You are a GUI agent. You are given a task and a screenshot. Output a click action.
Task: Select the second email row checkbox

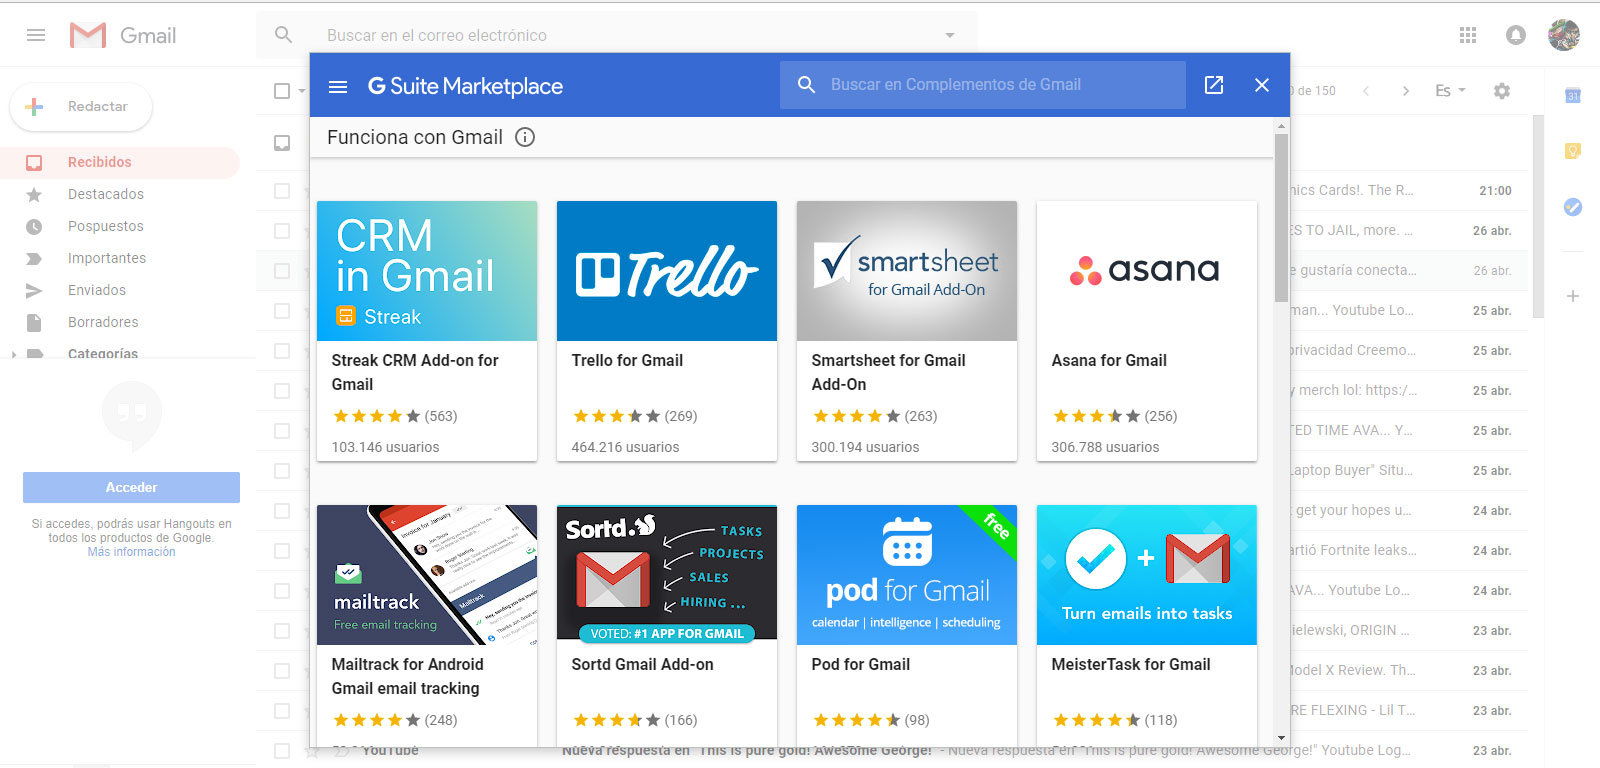click(282, 231)
